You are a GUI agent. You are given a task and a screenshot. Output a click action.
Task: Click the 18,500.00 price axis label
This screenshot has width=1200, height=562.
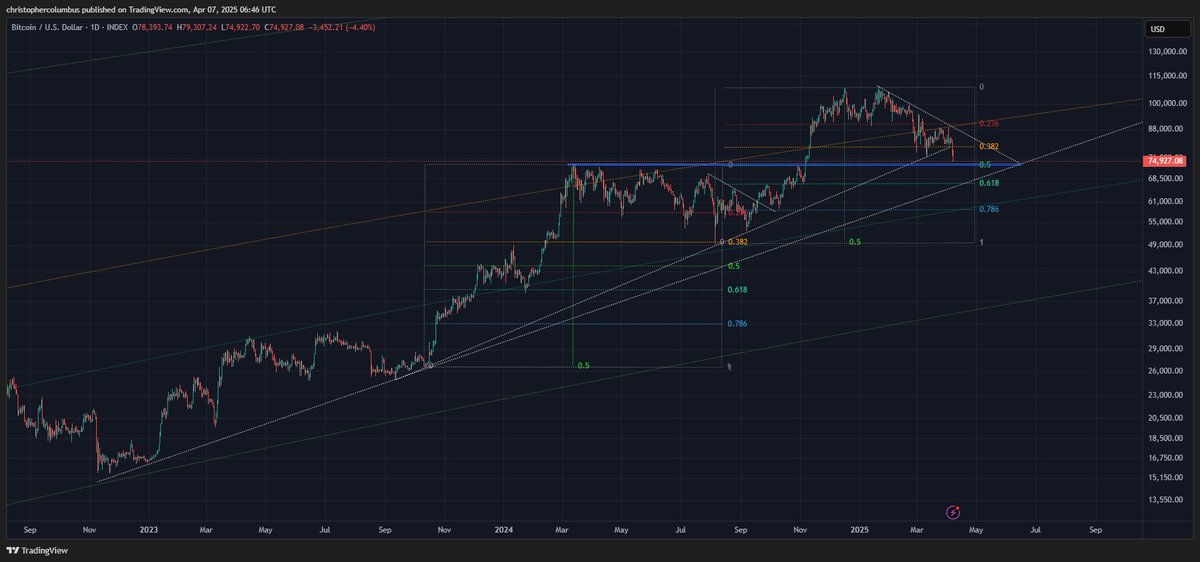pos(1165,438)
